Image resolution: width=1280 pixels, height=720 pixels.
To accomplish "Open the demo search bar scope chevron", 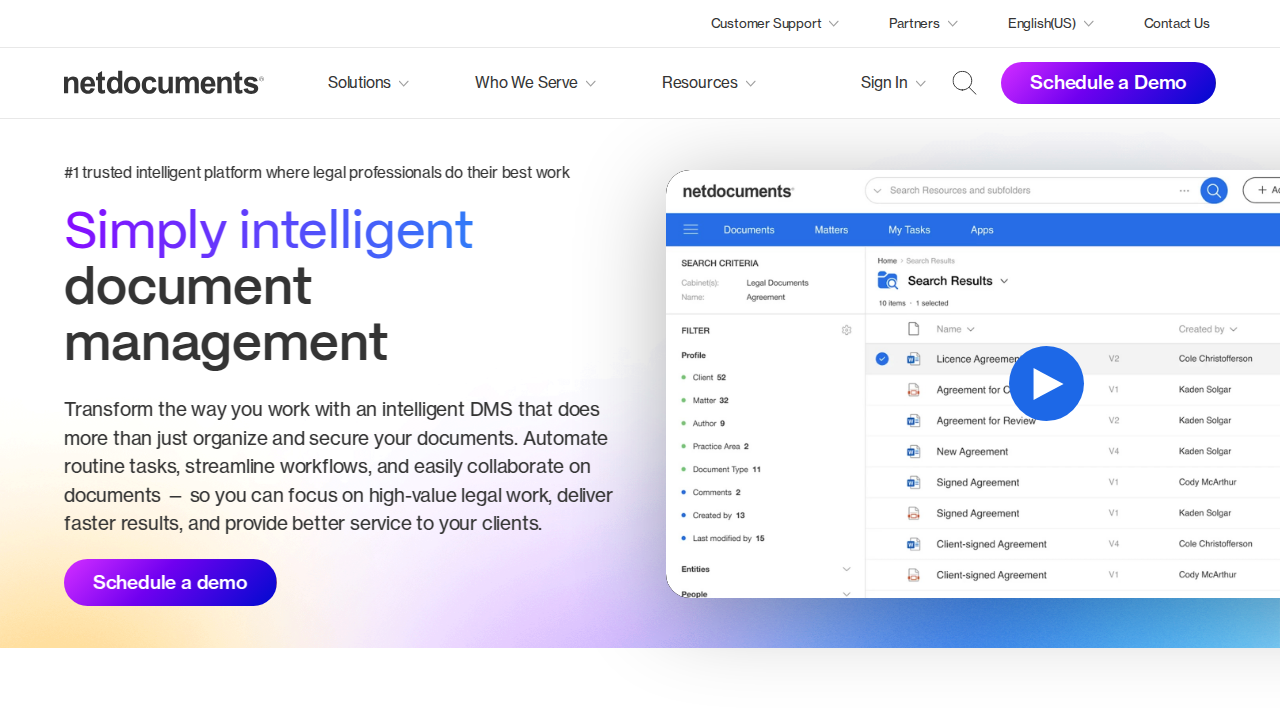I will point(877,190).
